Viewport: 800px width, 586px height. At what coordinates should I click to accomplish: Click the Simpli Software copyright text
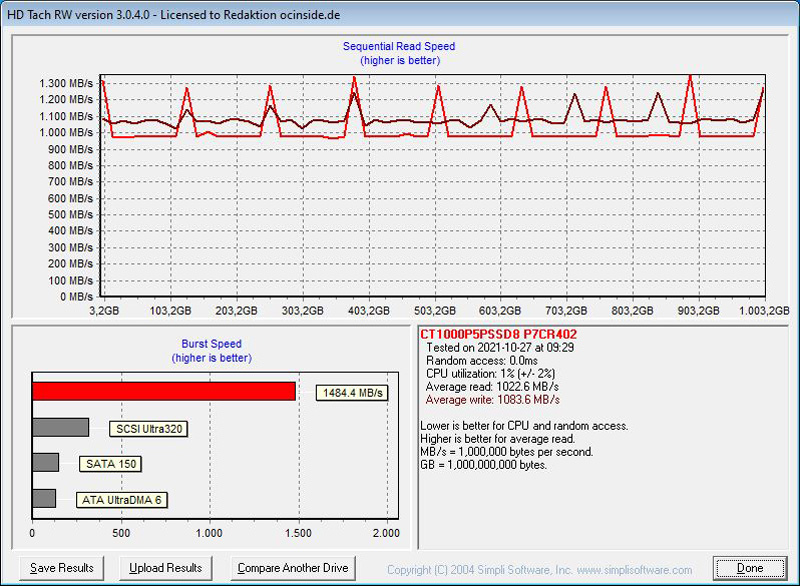[539, 570]
